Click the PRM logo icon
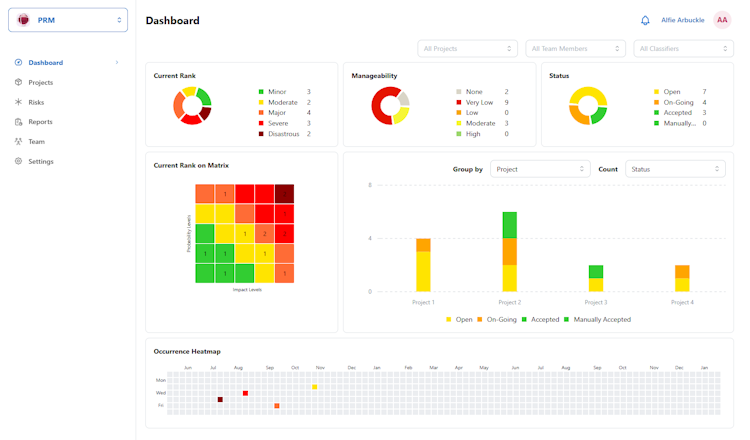This screenshot has height=440, width=750. pyautogui.click(x=23, y=20)
